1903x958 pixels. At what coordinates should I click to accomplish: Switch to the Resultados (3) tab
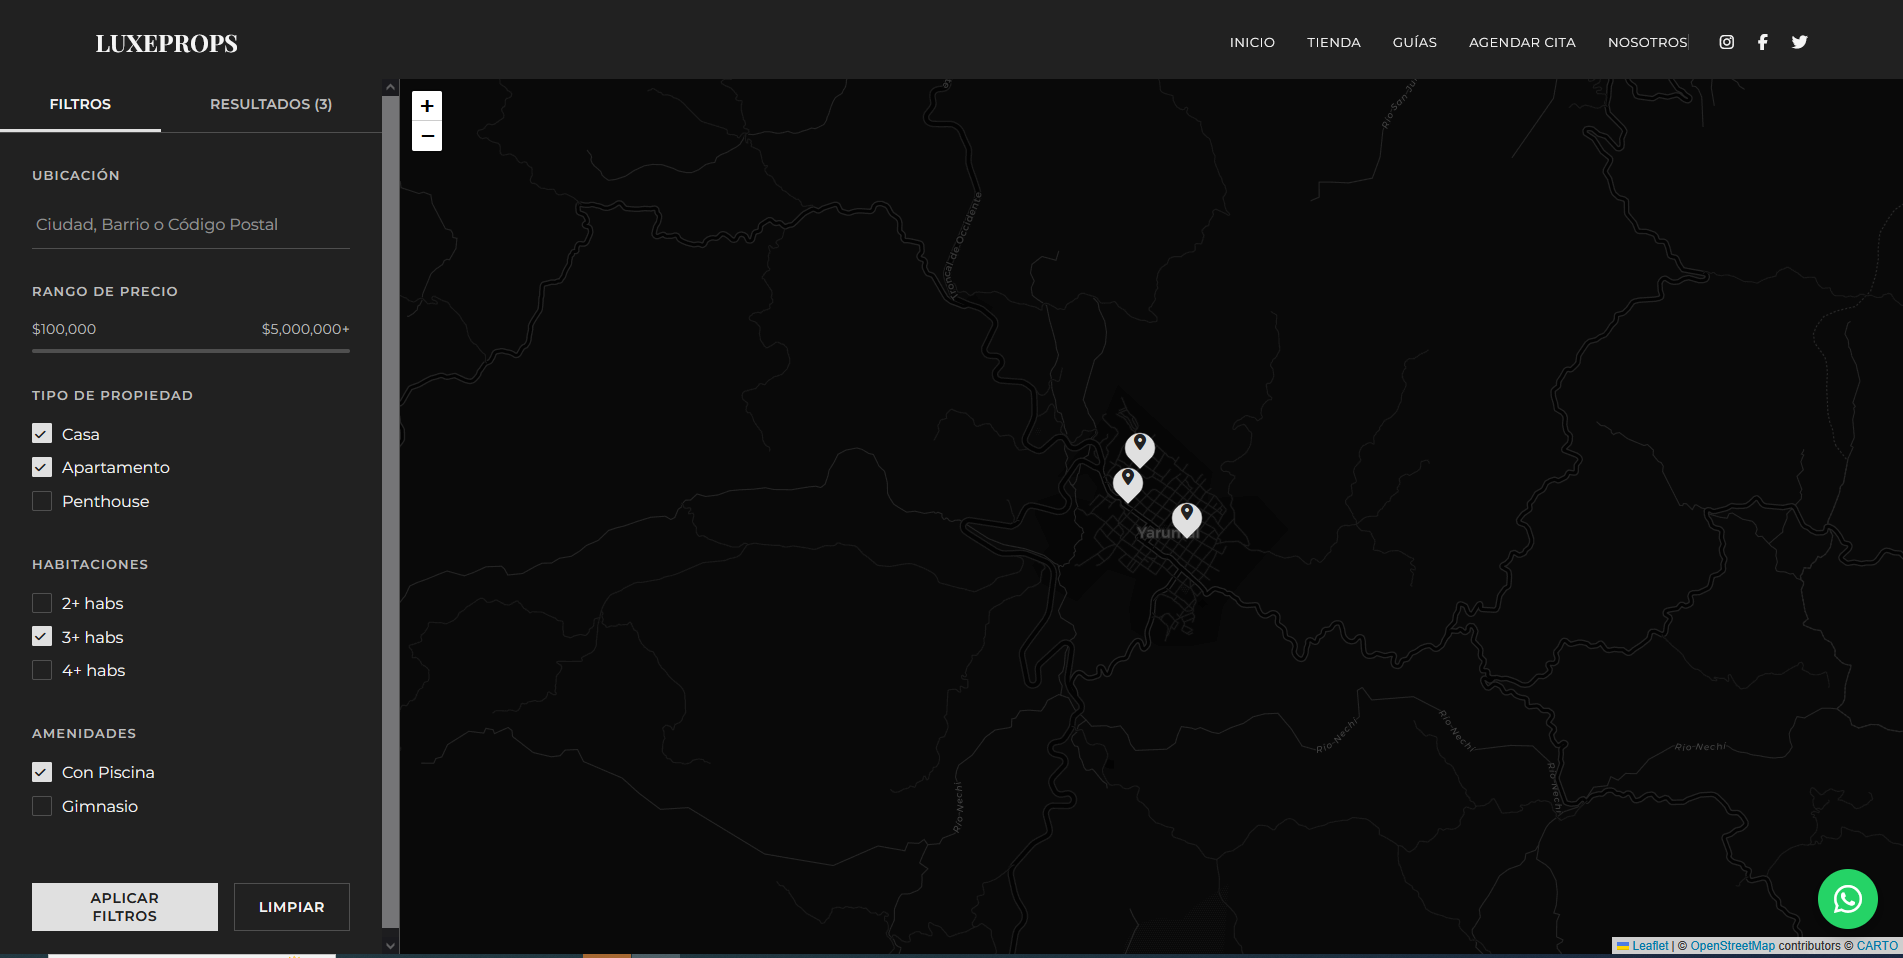pyautogui.click(x=270, y=104)
